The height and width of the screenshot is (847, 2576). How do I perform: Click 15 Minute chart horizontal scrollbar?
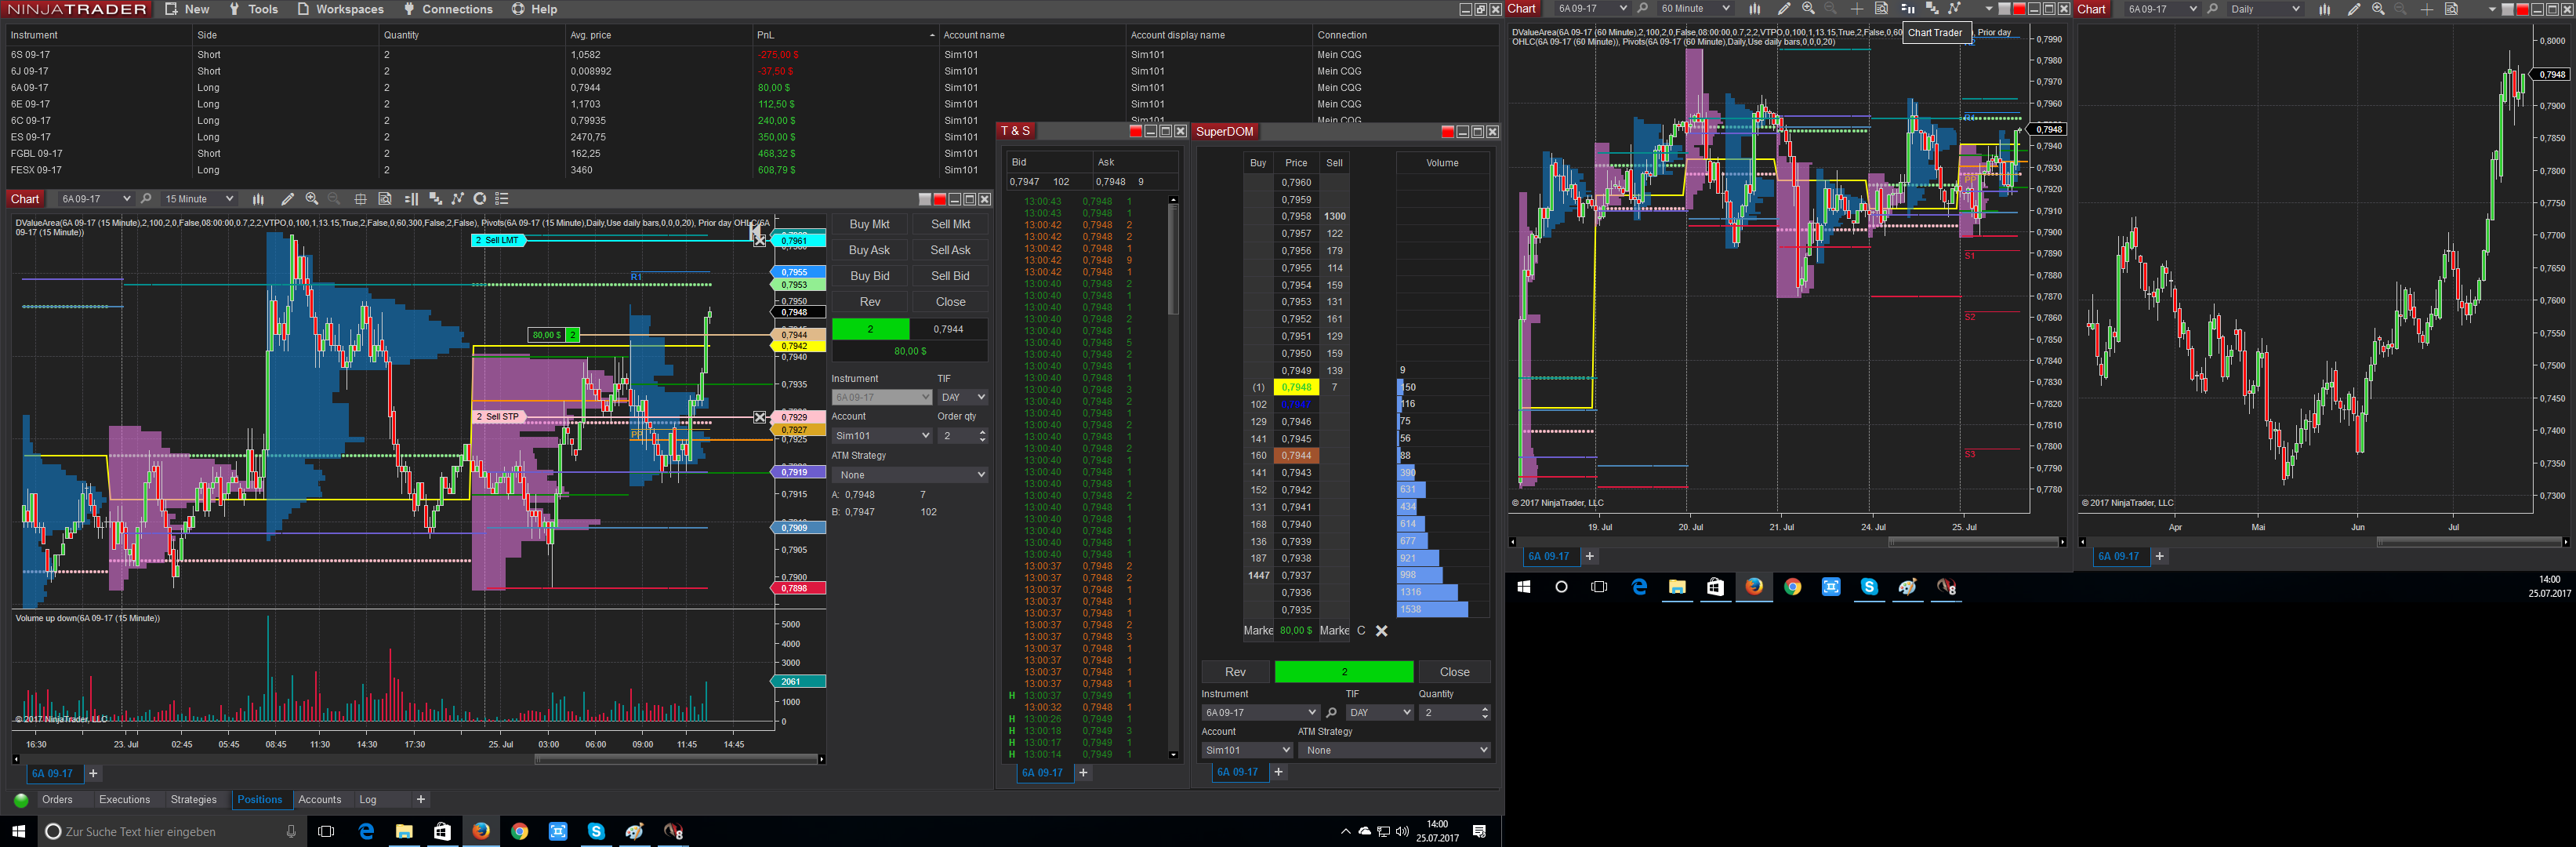pos(676,759)
